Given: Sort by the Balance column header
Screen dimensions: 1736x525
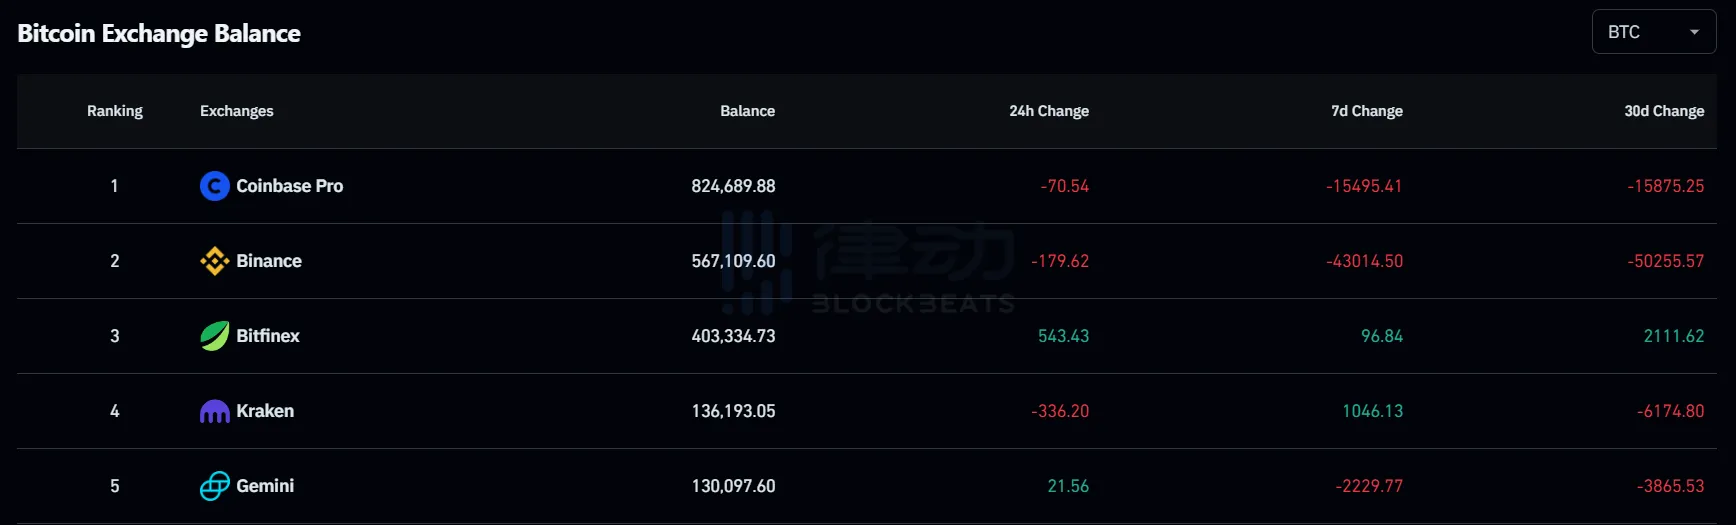Looking at the screenshot, I should [747, 111].
